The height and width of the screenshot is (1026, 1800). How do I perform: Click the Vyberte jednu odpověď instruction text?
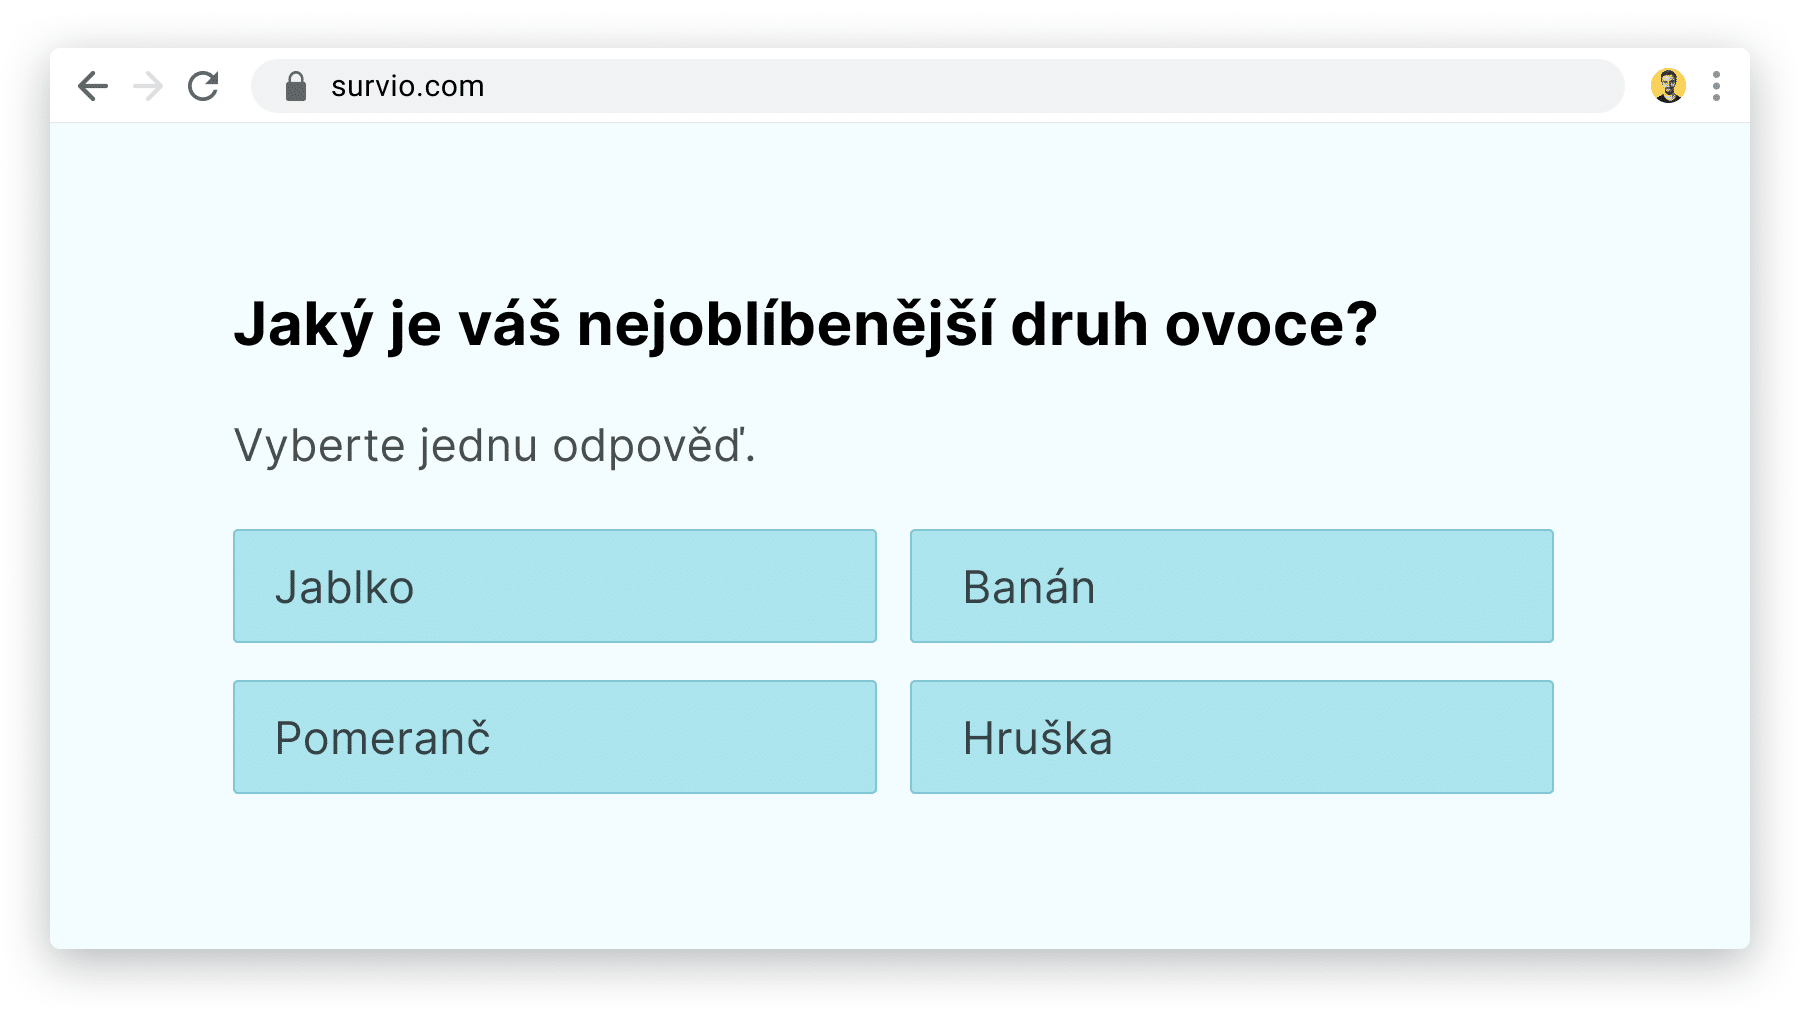[495, 446]
